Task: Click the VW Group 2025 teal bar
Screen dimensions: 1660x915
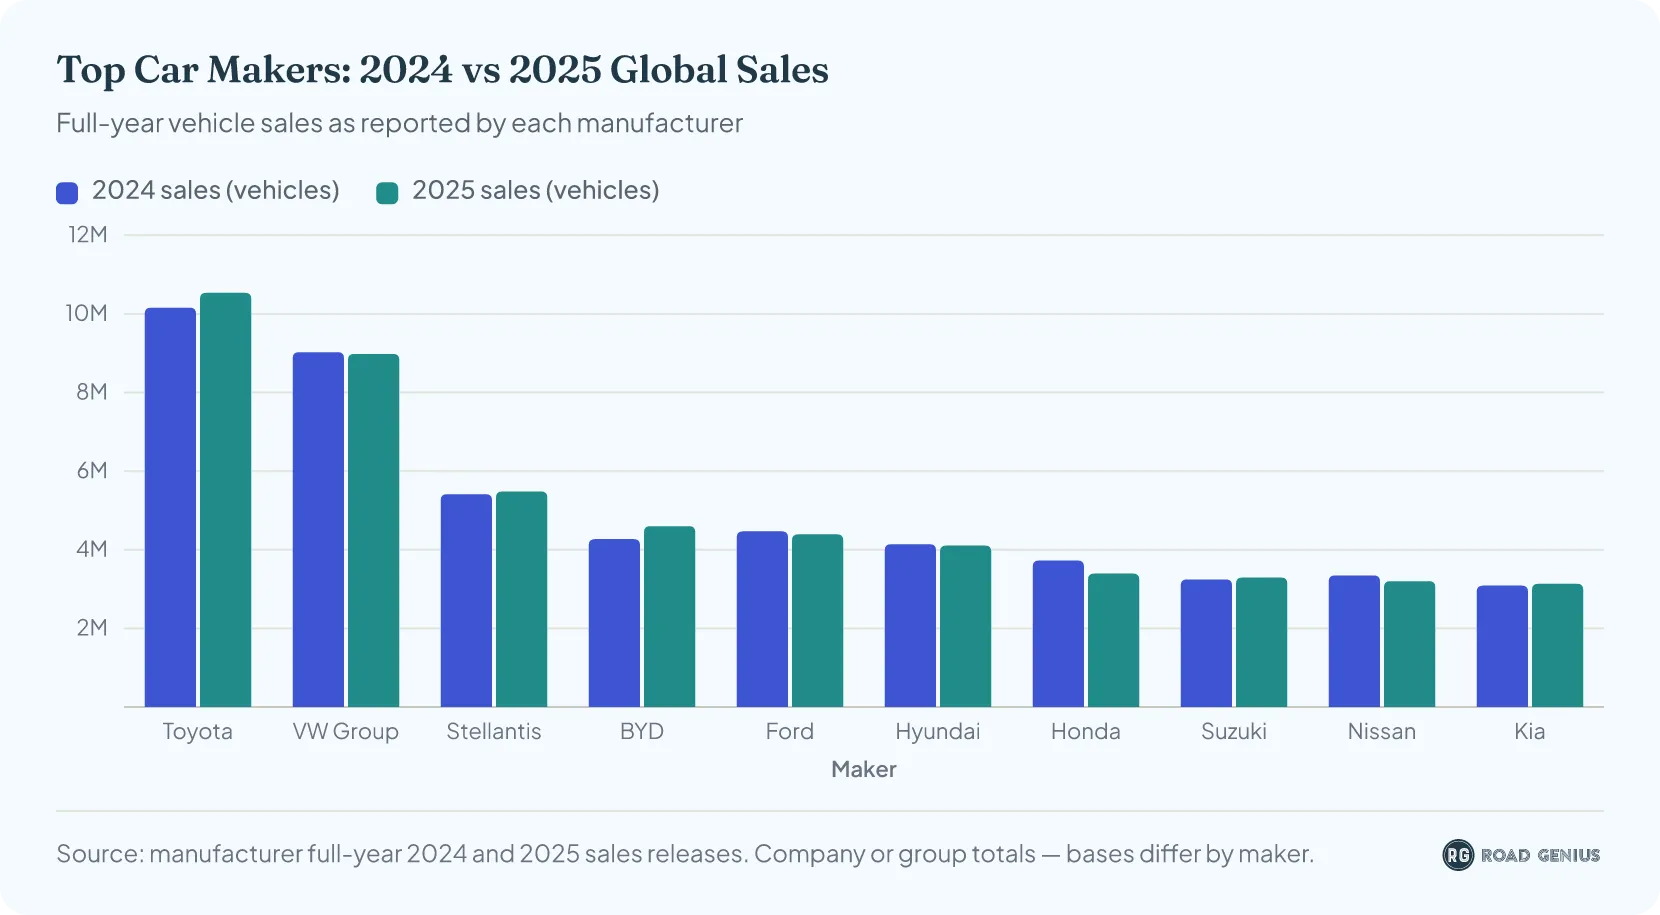Action: (x=374, y=530)
